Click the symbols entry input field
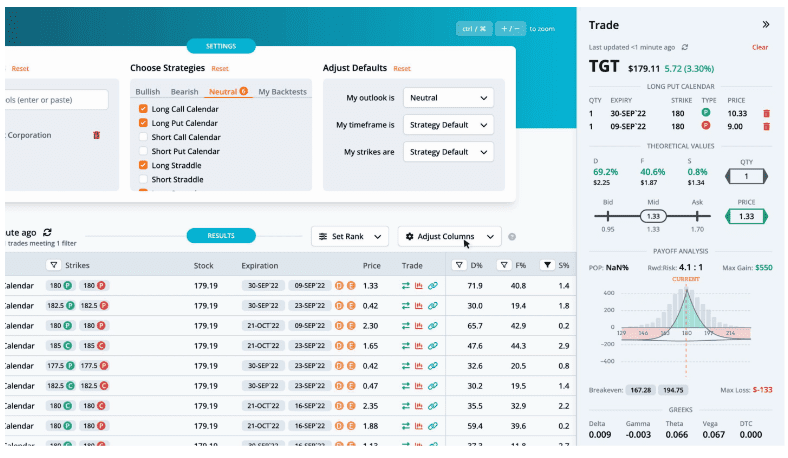This screenshot has height=458, width=788. pos(55,100)
